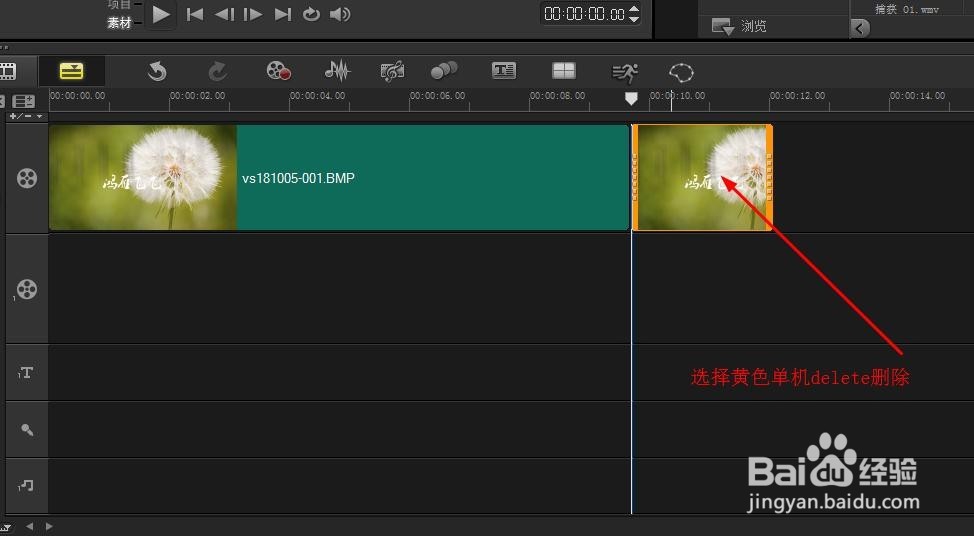Step forward to the next frame
This screenshot has width=974, height=536.
252,14
